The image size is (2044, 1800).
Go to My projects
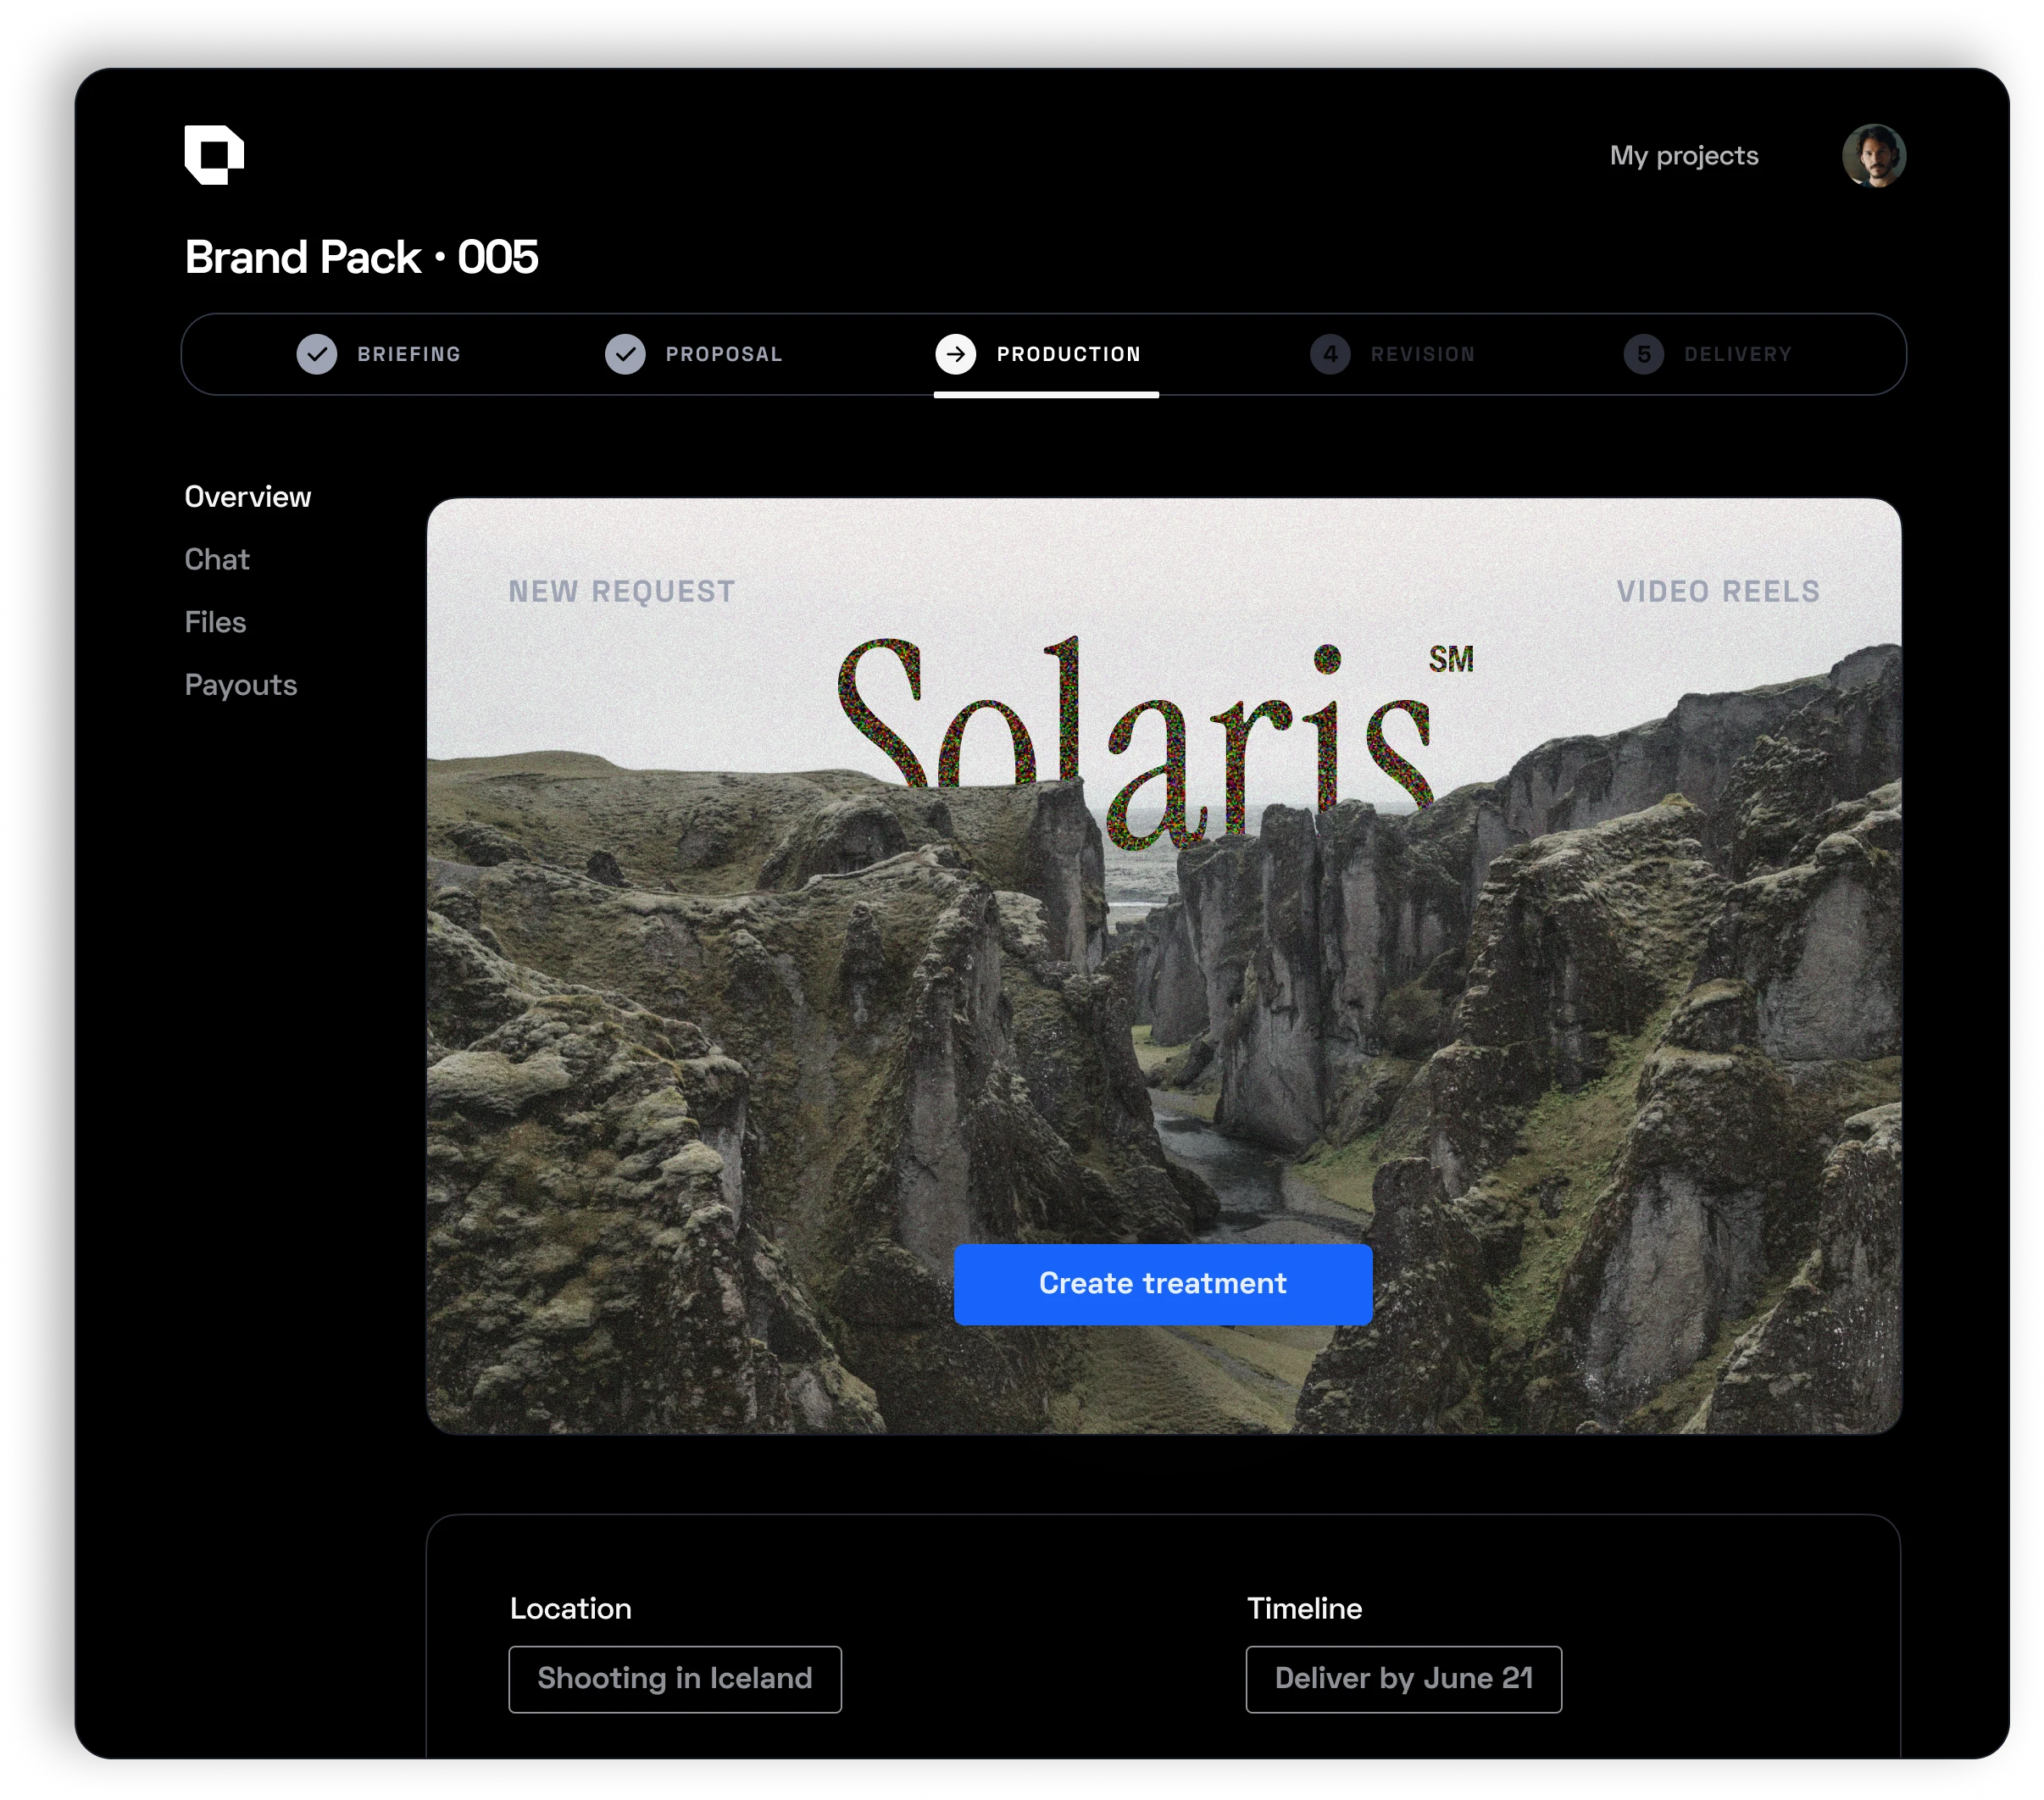[1683, 156]
